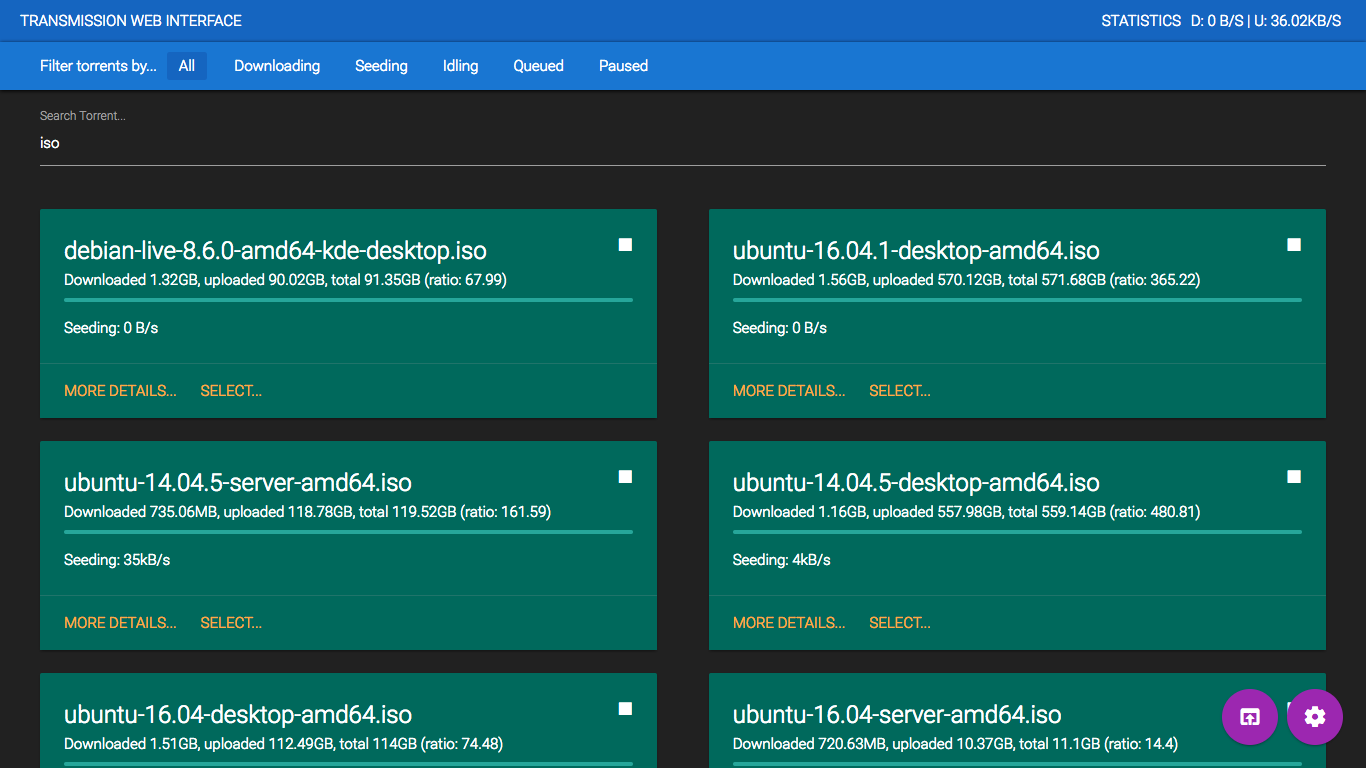
Task: Select the All filter tab
Action: (187, 66)
